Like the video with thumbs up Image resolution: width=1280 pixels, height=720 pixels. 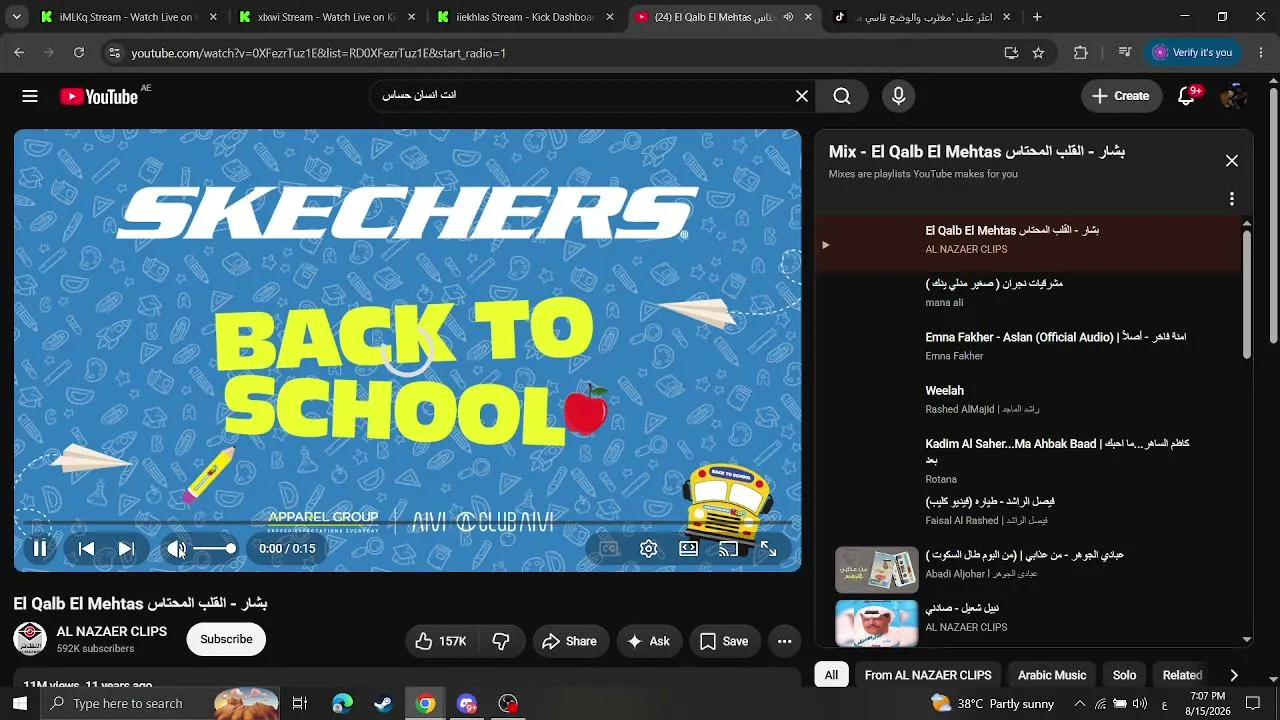point(441,641)
